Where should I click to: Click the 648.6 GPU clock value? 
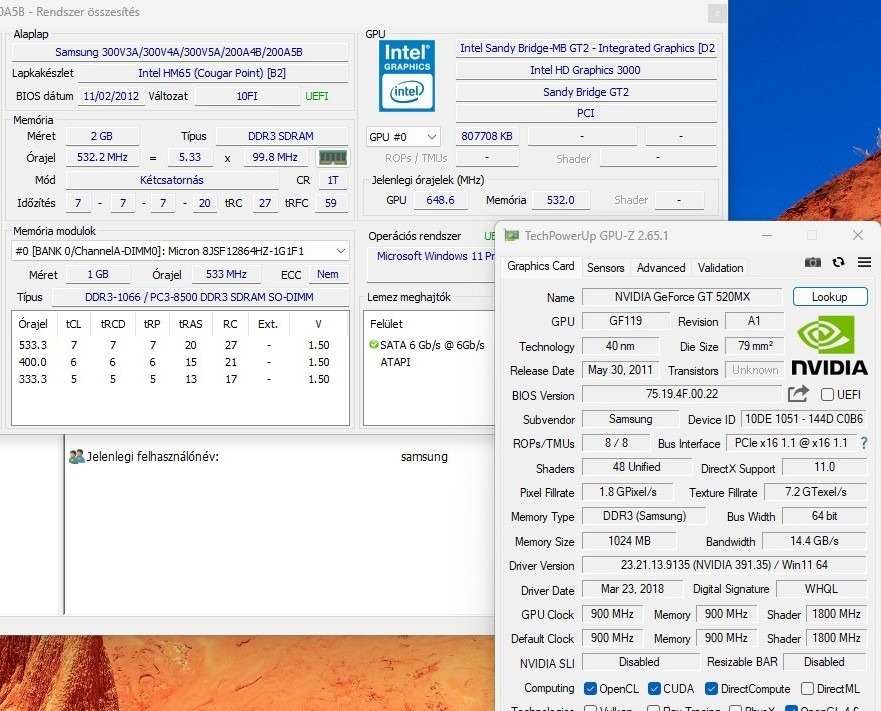point(440,200)
